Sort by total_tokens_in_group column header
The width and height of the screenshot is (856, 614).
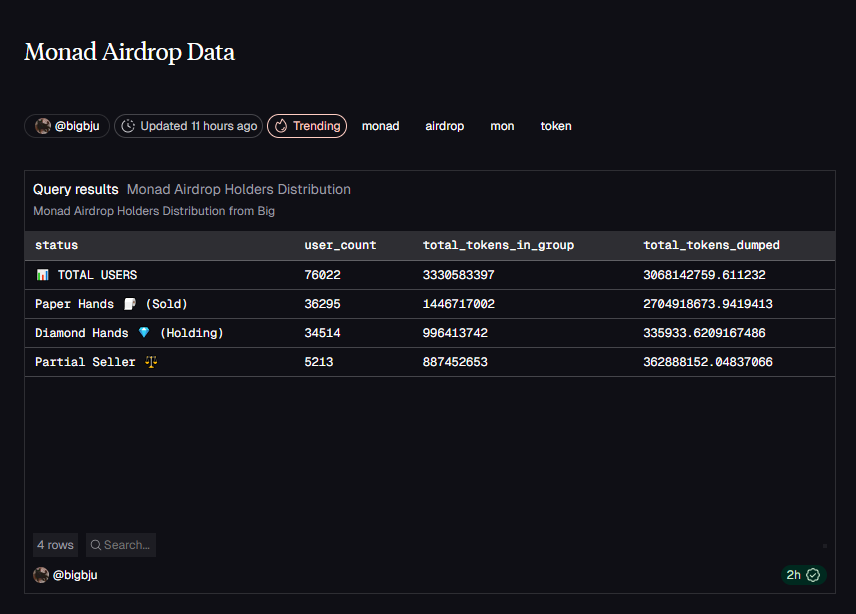tap(498, 245)
